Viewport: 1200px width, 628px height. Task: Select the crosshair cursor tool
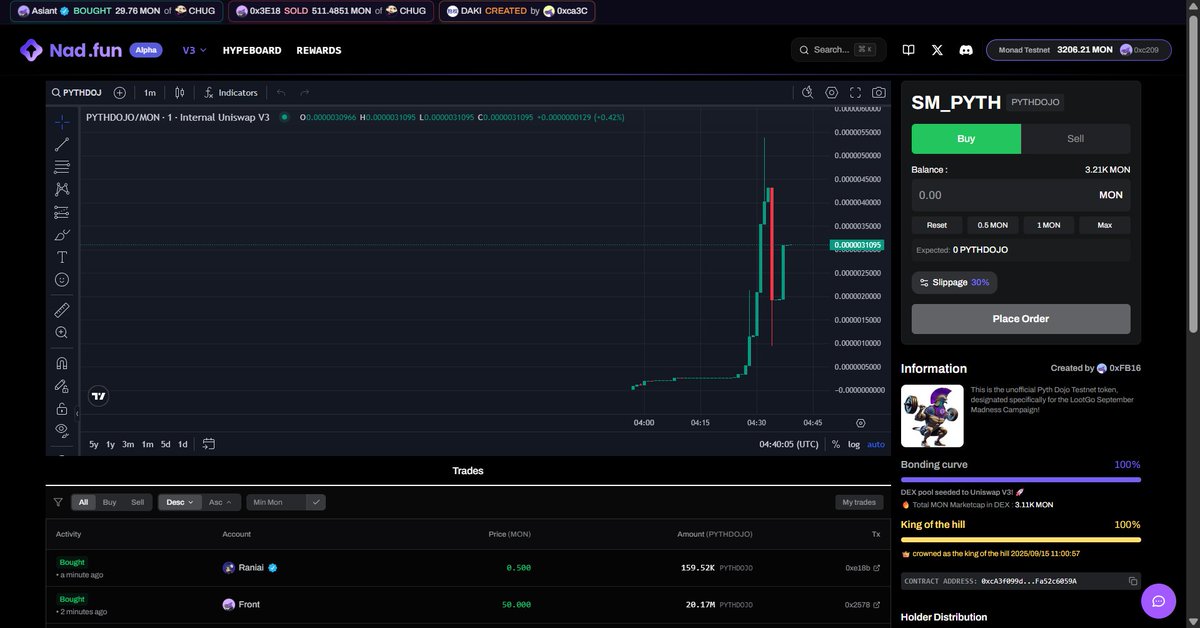tap(62, 122)
